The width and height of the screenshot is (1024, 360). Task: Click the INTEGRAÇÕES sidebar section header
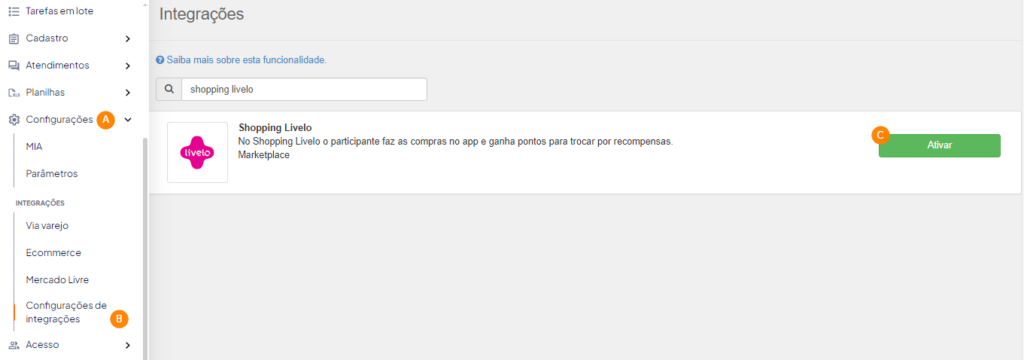40,203
